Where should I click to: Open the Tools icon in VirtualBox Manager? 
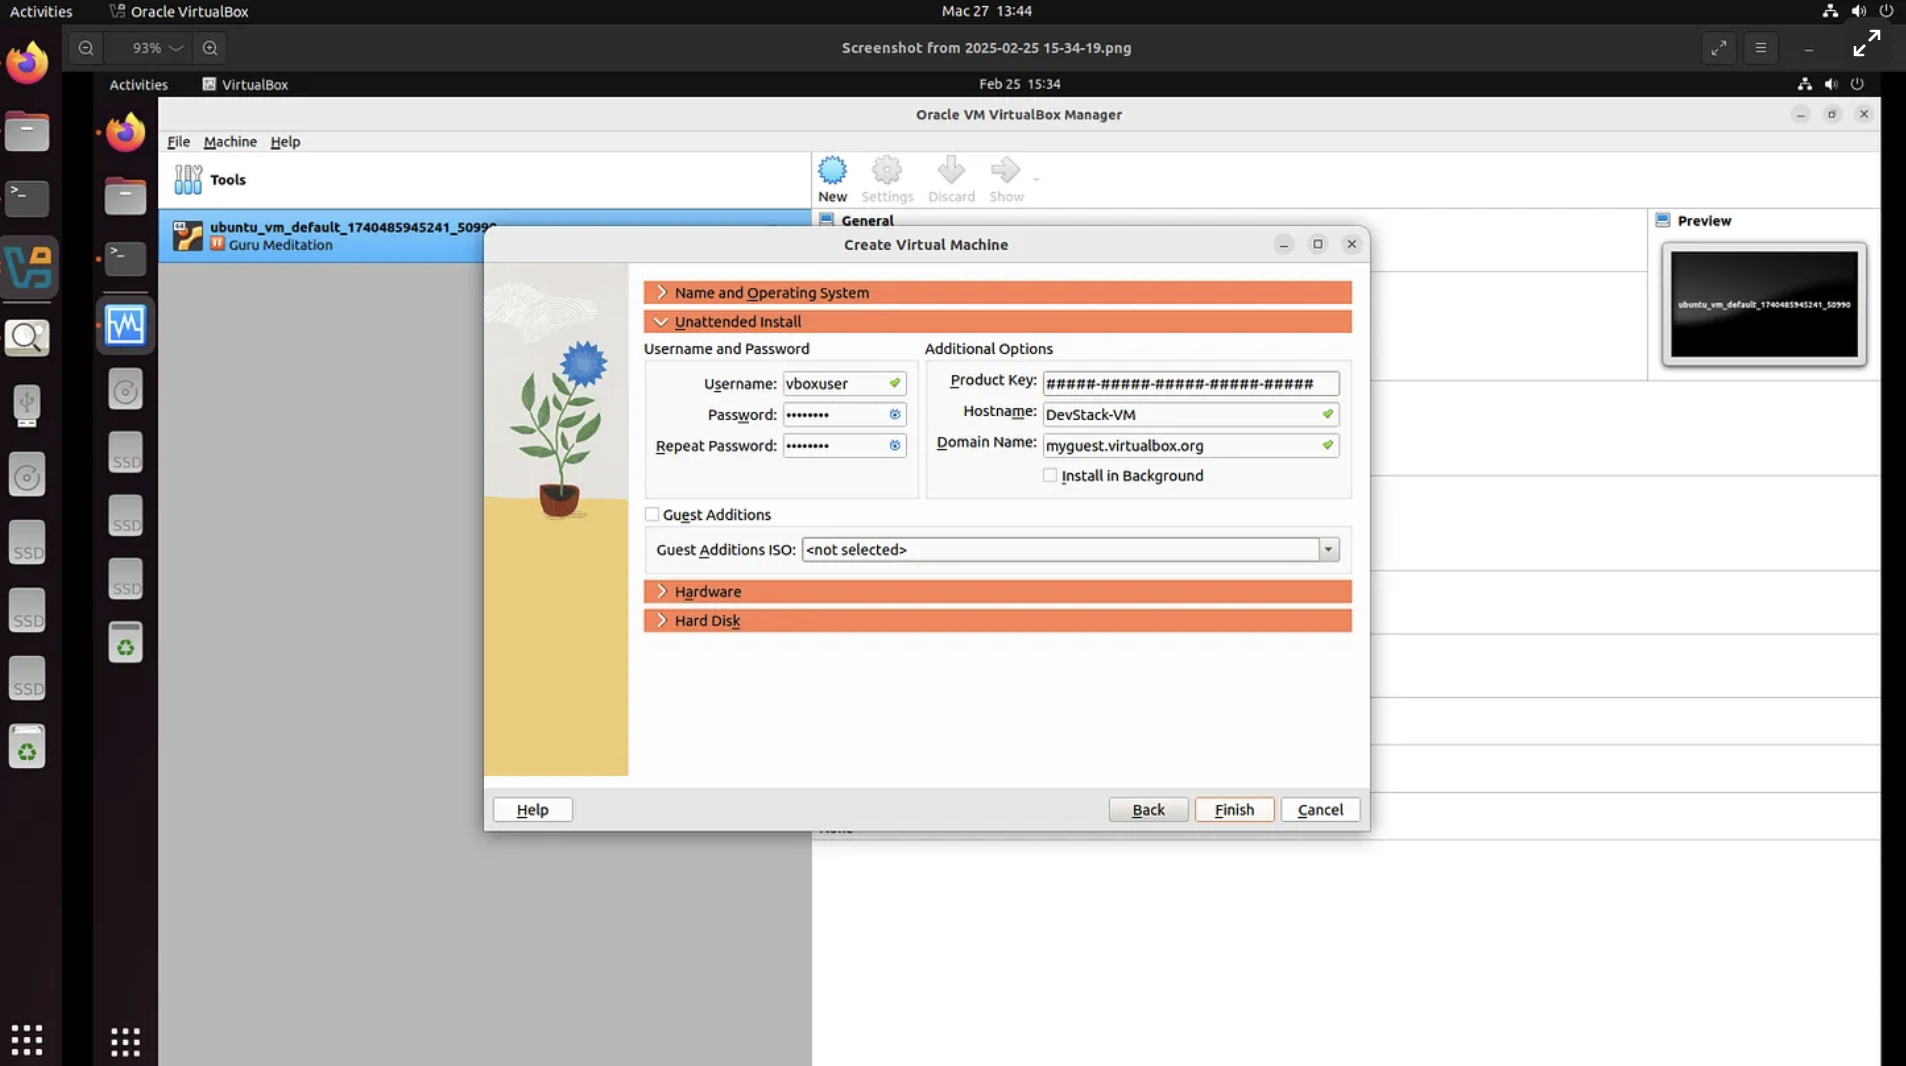click(188, 180)
